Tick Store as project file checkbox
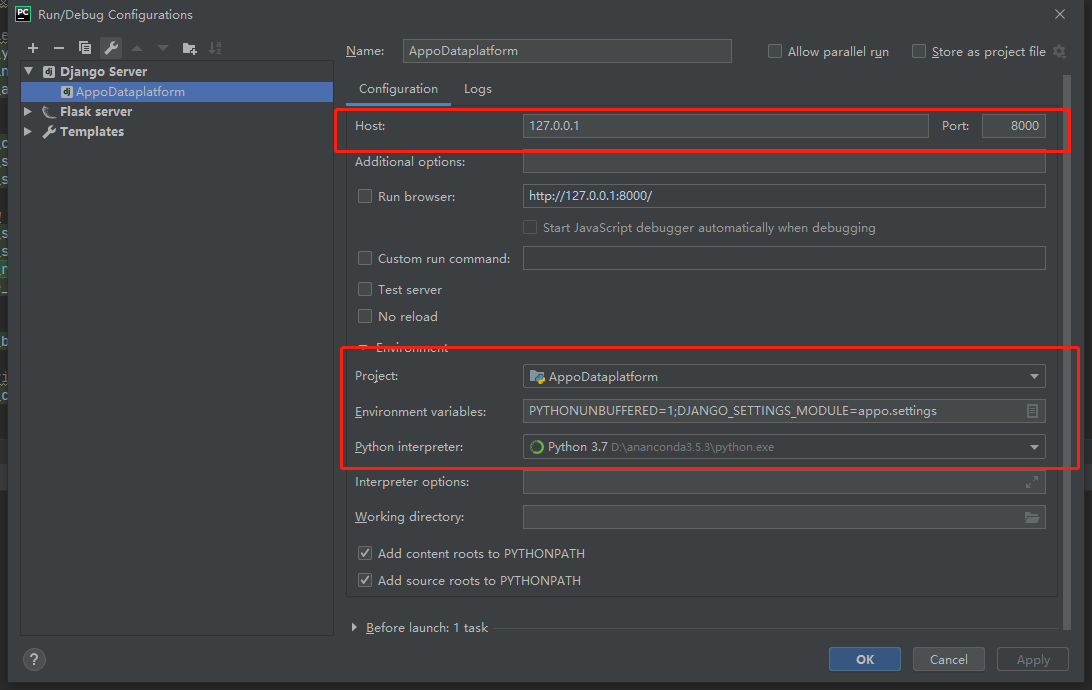1092x690 pixels. click(919, 52)
